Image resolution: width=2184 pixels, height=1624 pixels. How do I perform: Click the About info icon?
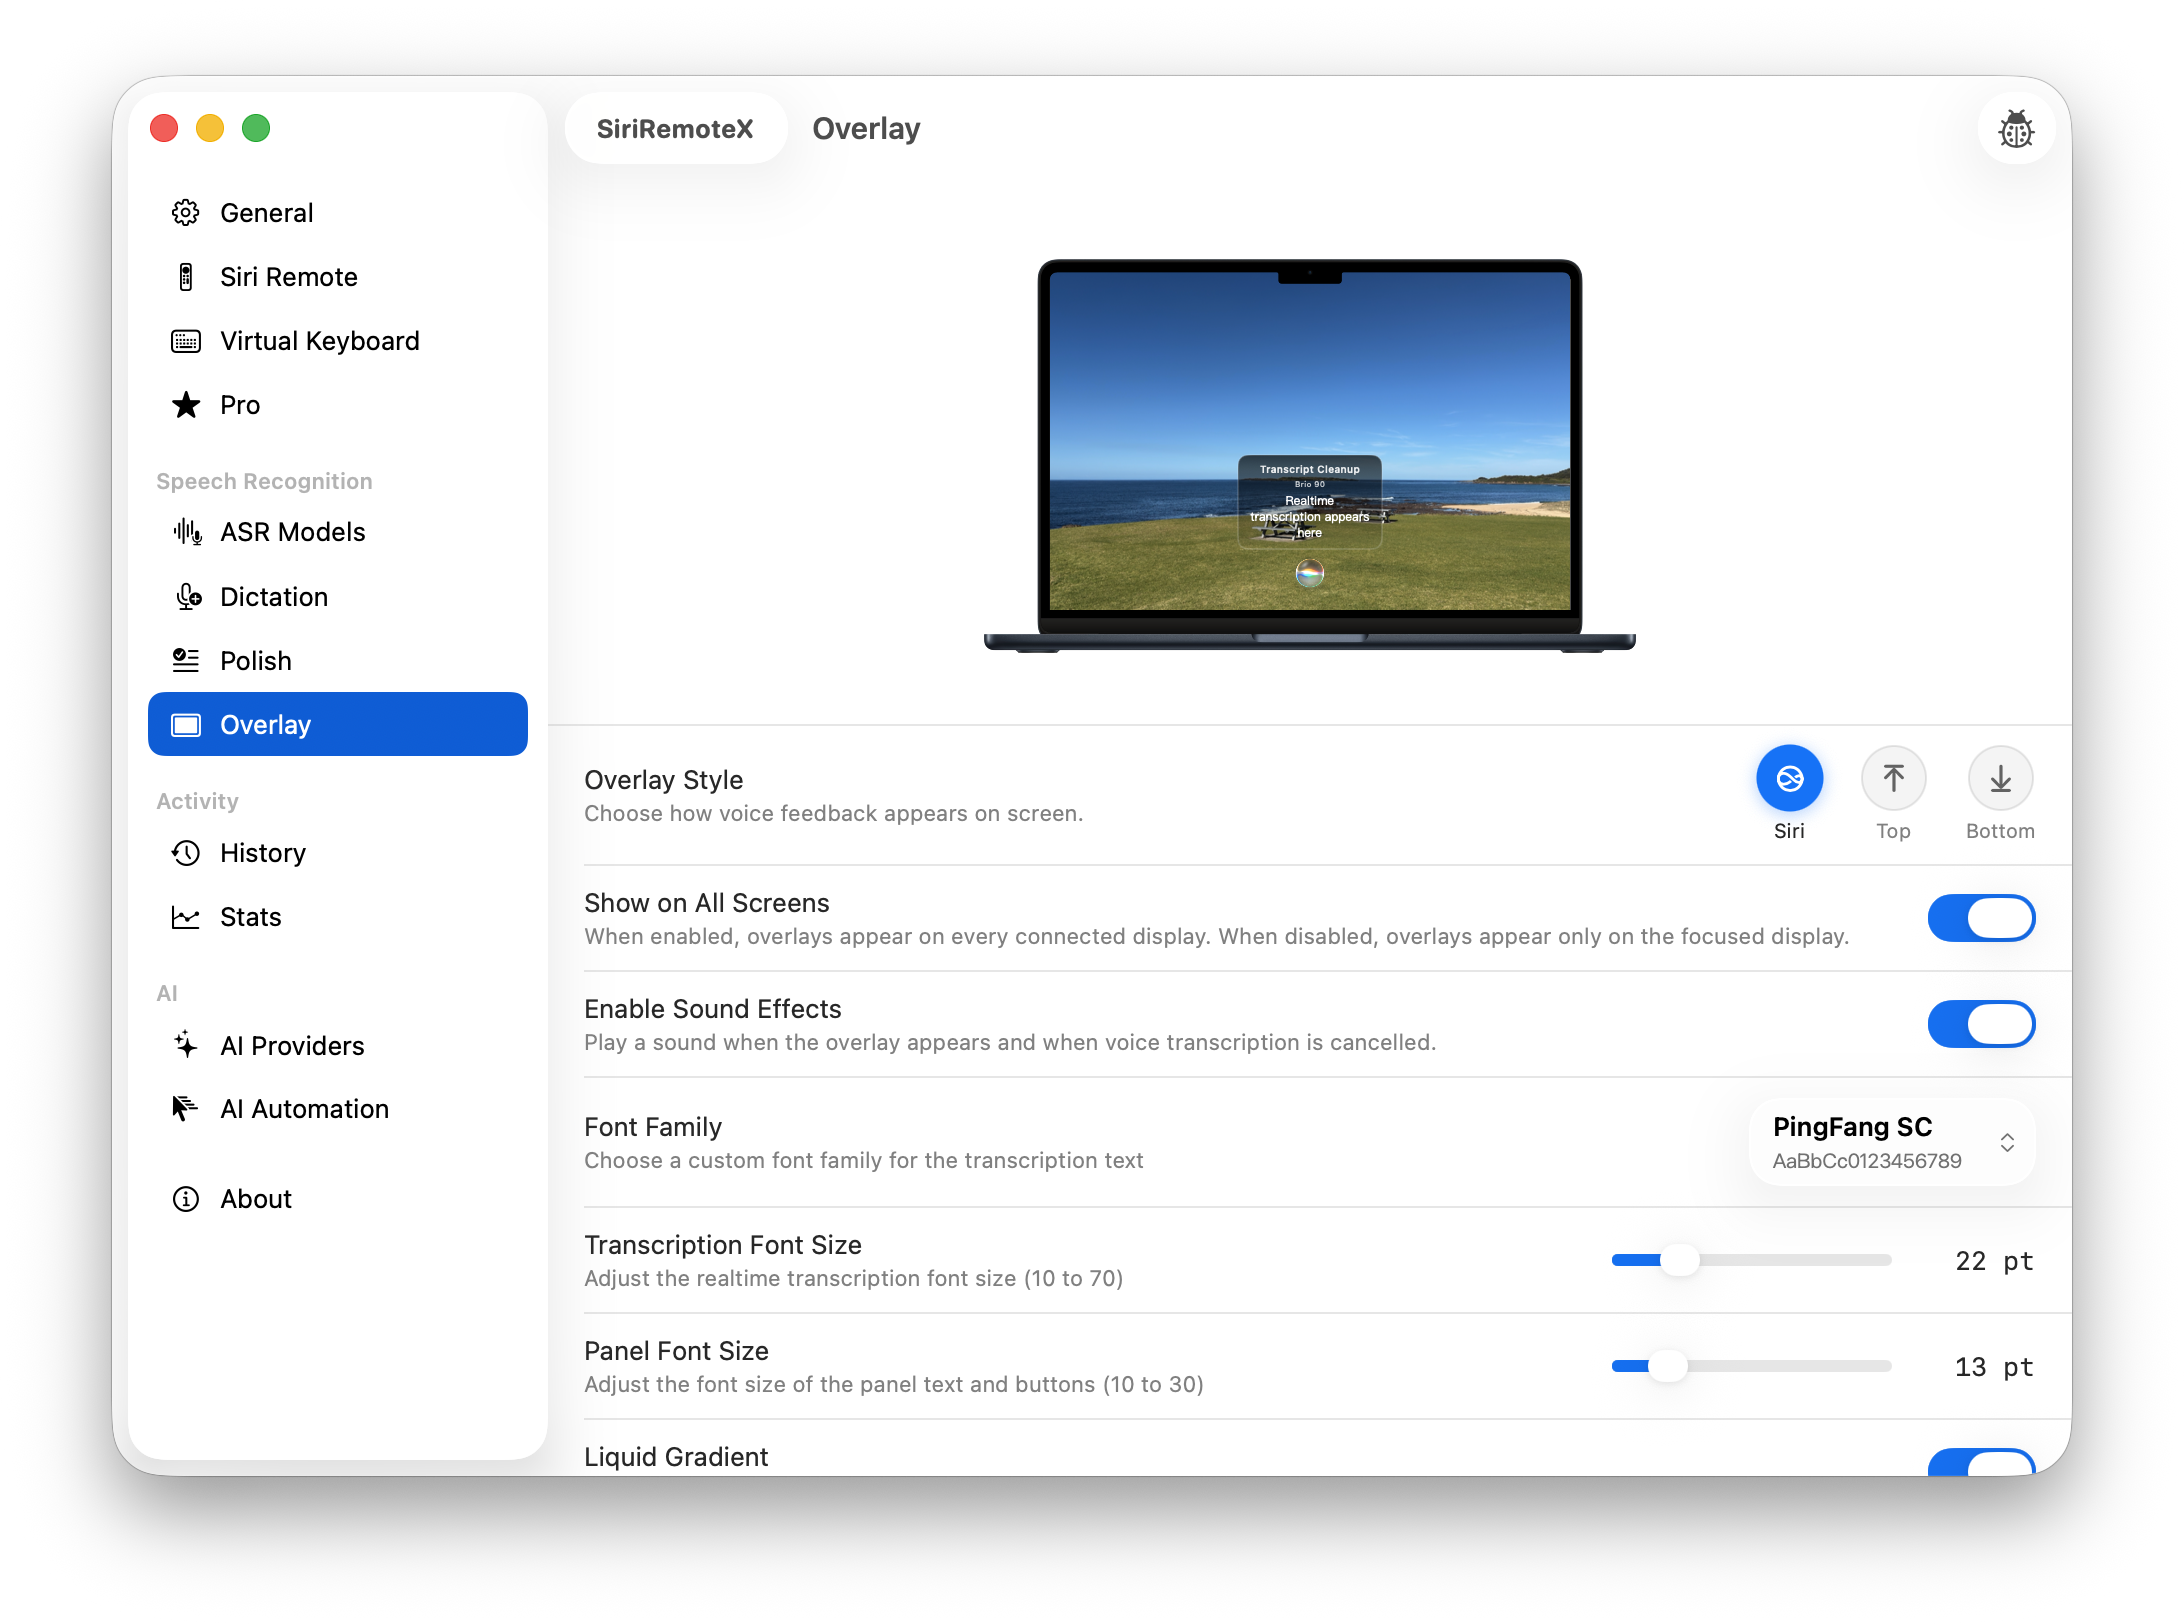pyautogui.click(x=186, y=1199)
